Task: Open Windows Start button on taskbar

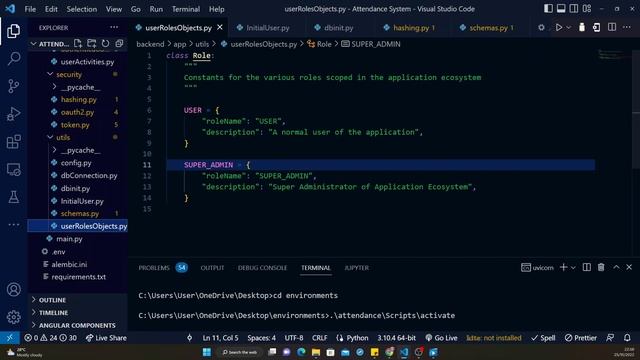Action: (207, 352)
